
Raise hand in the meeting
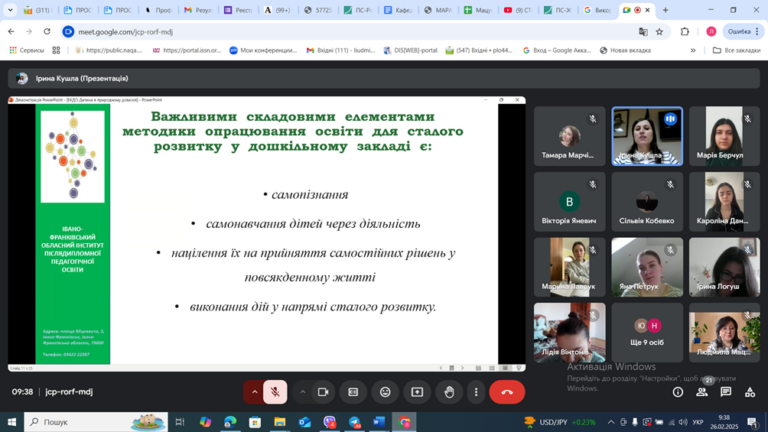coord(449,392)
